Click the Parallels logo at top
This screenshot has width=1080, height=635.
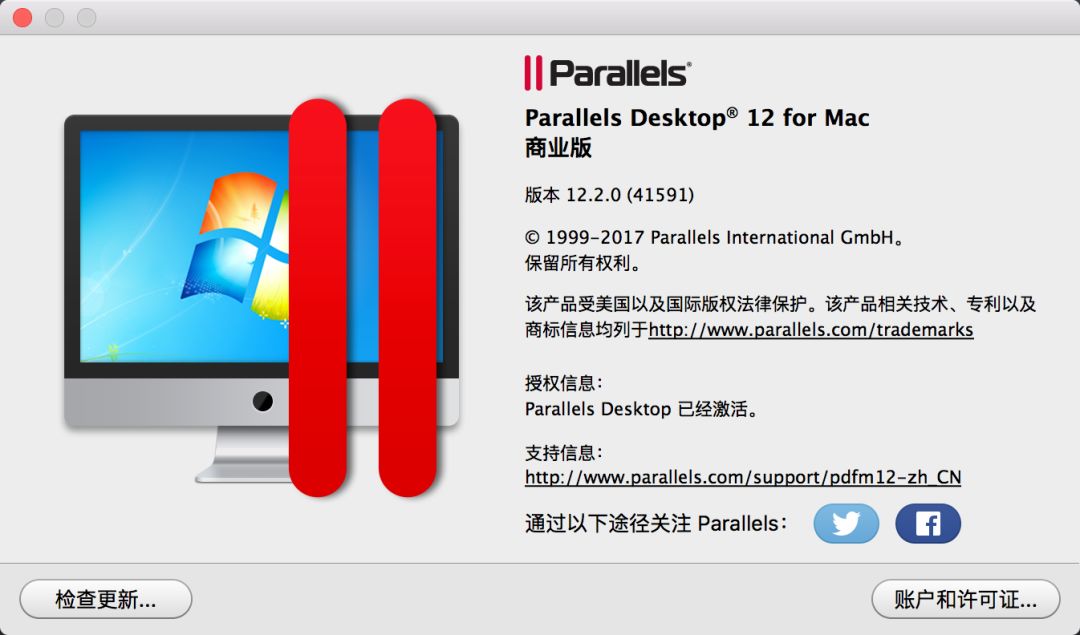coord(608,73)
